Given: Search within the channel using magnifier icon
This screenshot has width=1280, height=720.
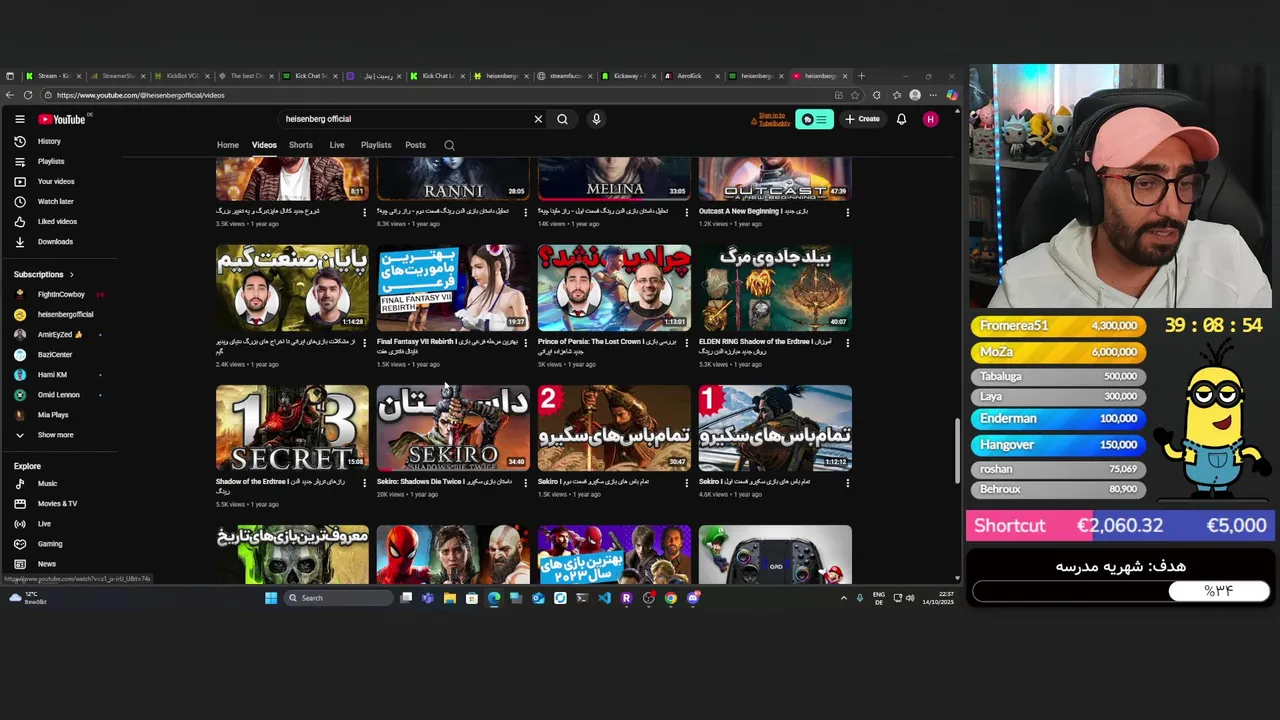Looking at the screenshot, I should [x=449, y=146].
